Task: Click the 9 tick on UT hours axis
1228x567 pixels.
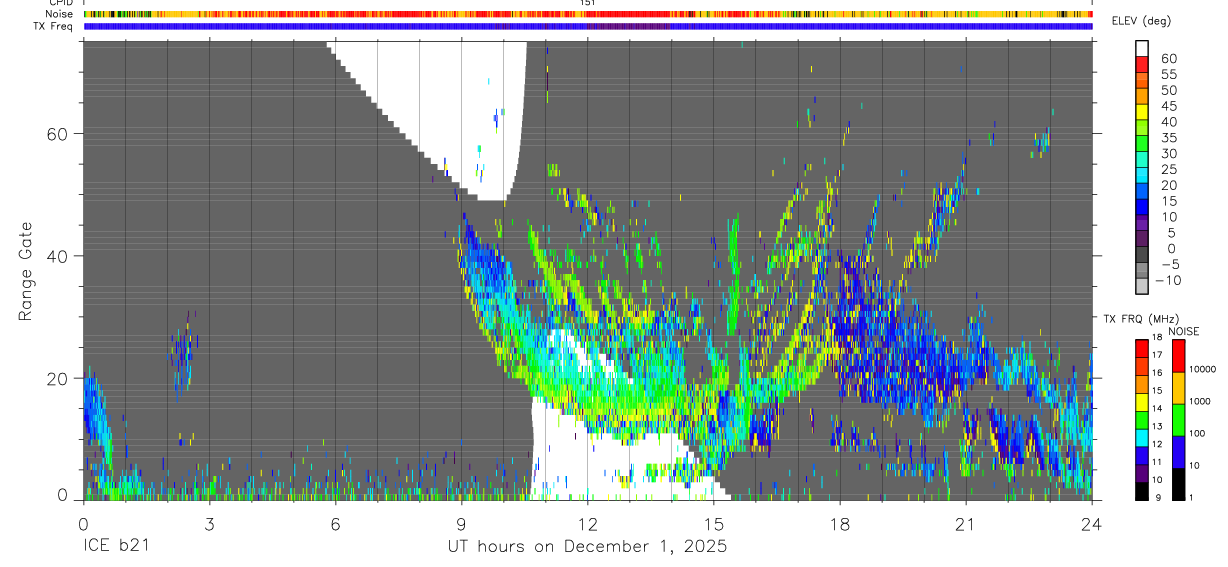Action: click(x=461, y=523)
